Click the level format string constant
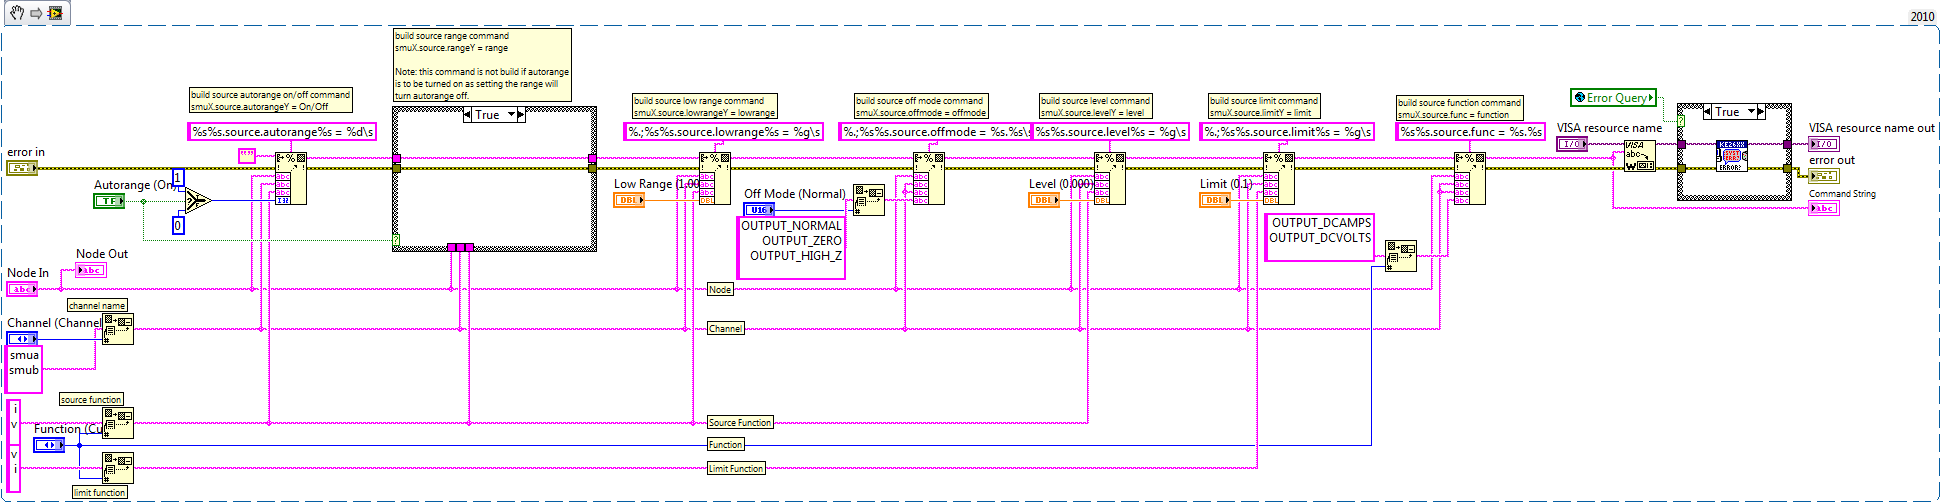1941x503 pixels. click(x=1111, y=132)
